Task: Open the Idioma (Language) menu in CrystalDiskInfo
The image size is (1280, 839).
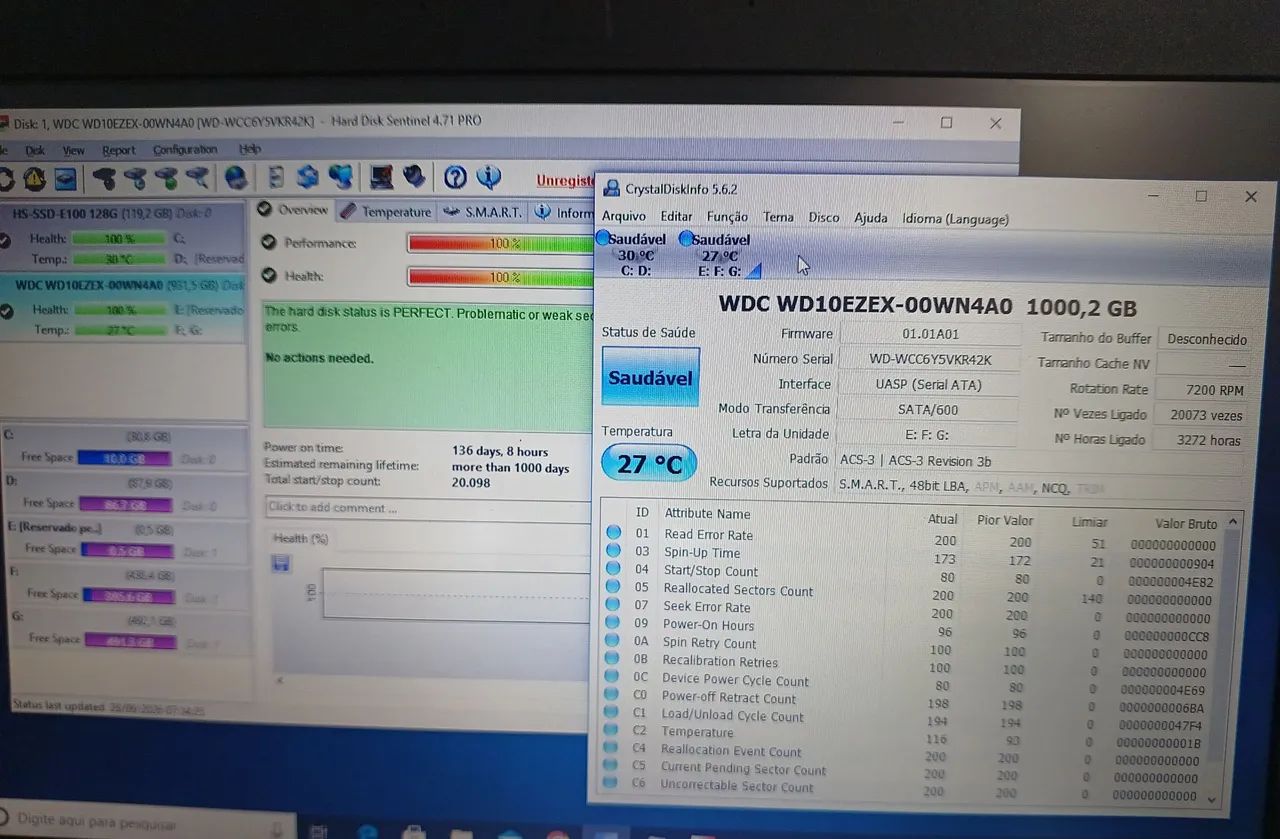Action: [955, 219]
